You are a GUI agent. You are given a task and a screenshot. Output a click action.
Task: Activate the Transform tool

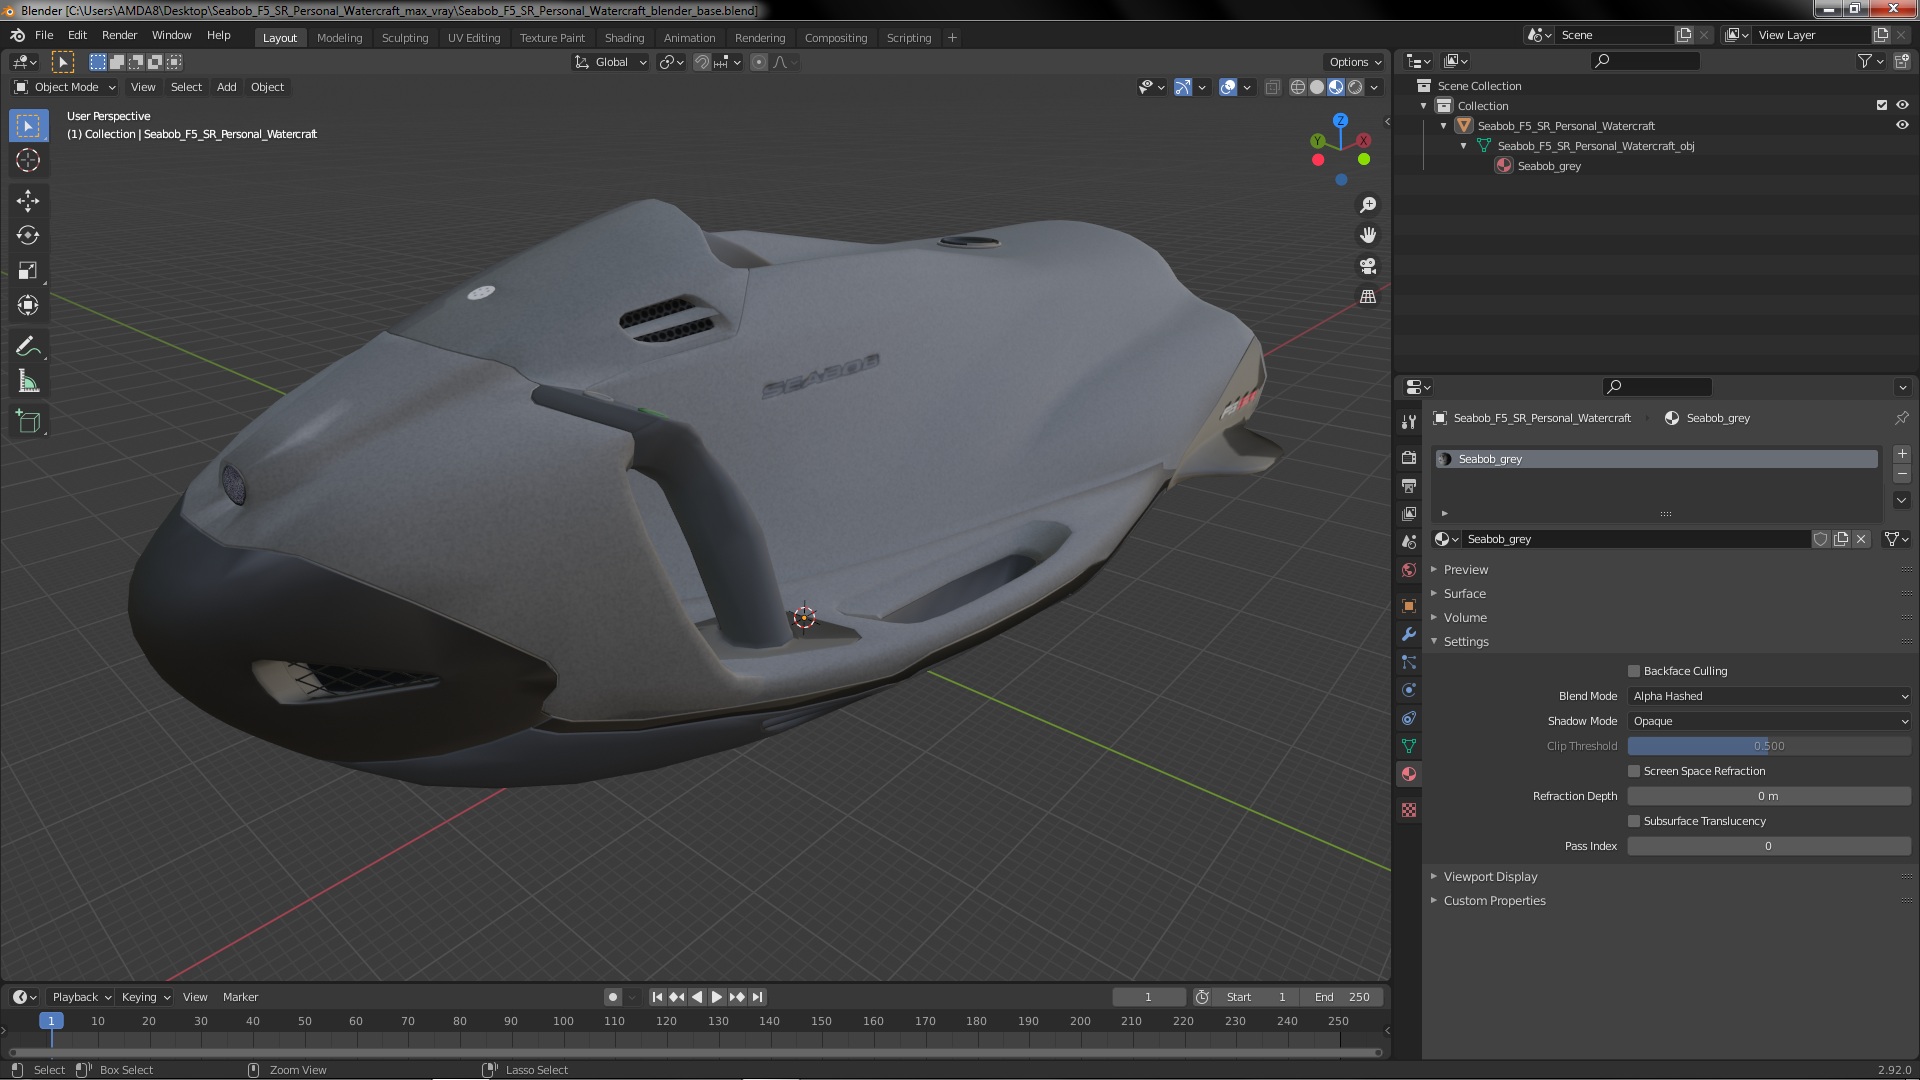pos(28,306)
